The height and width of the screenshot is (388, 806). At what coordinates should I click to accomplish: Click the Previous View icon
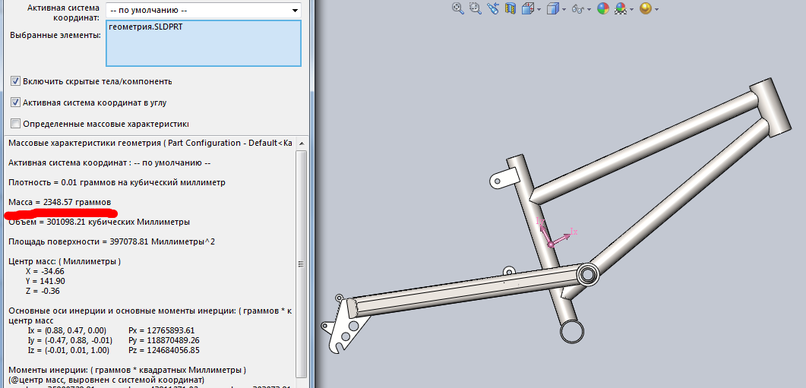coord(493,8)
